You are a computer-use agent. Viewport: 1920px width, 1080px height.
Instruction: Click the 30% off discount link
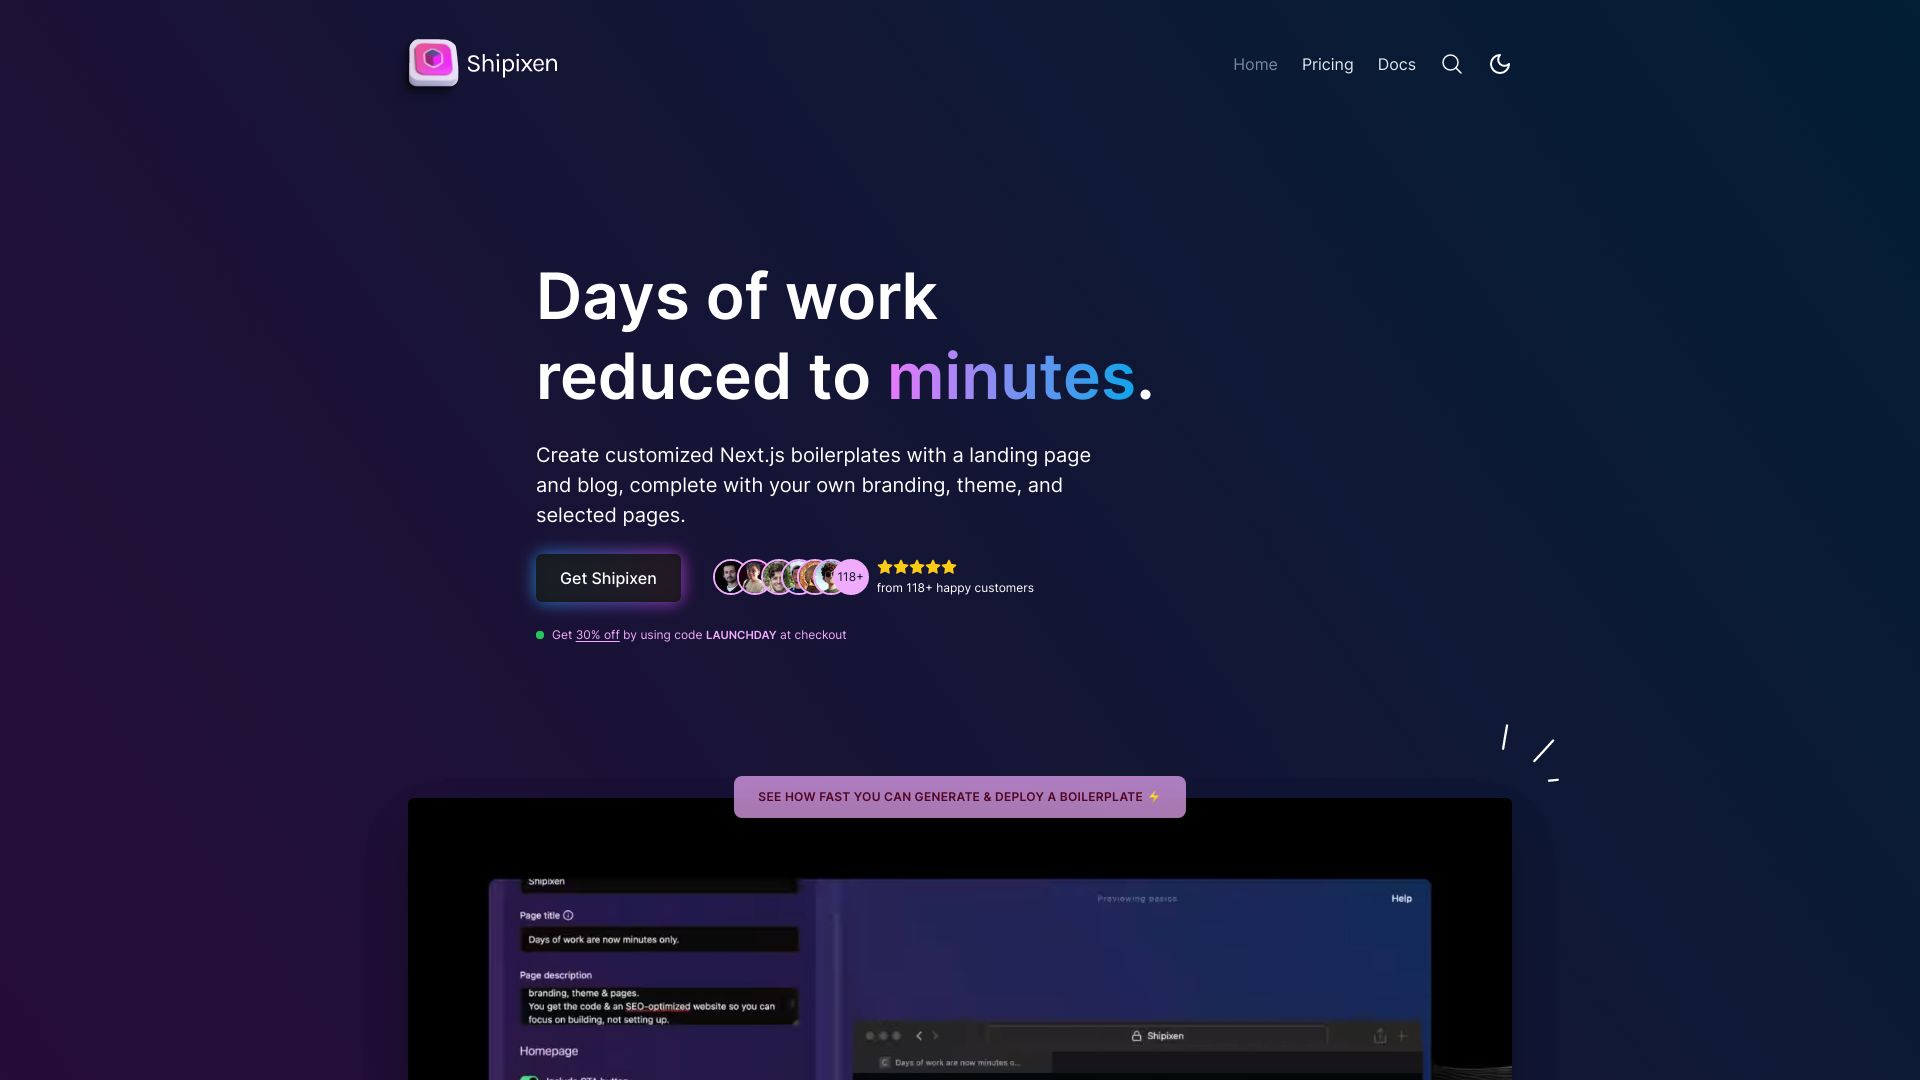(597, 634)
